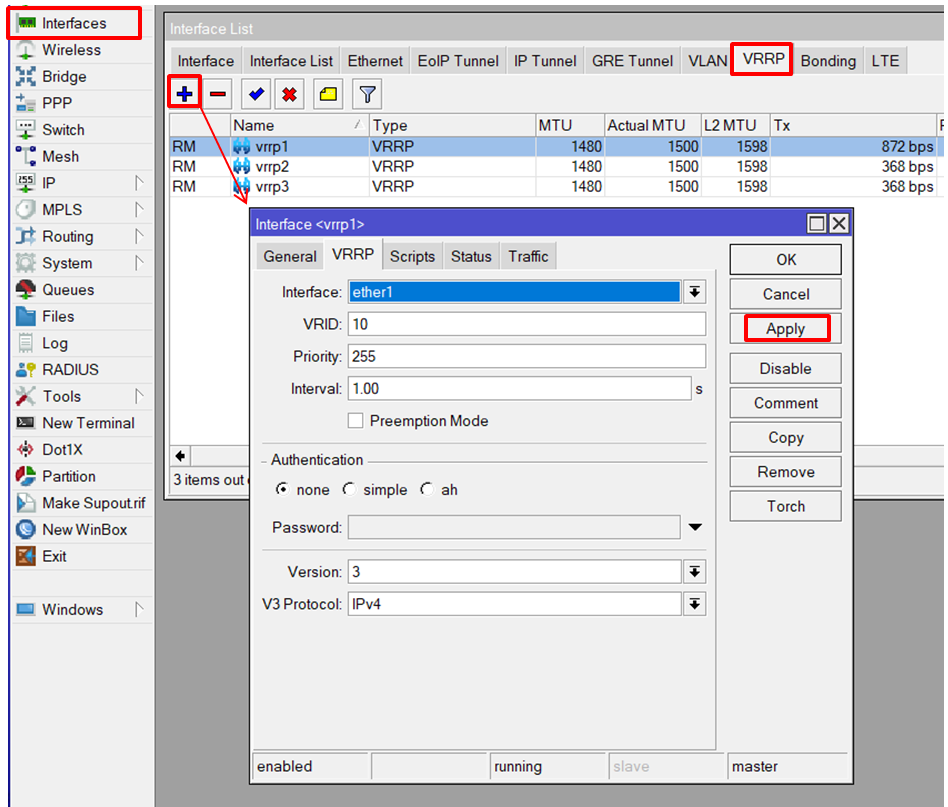Open Queues in the sidebar
This screenshot has height=807, width=948.
coord(68,290)
